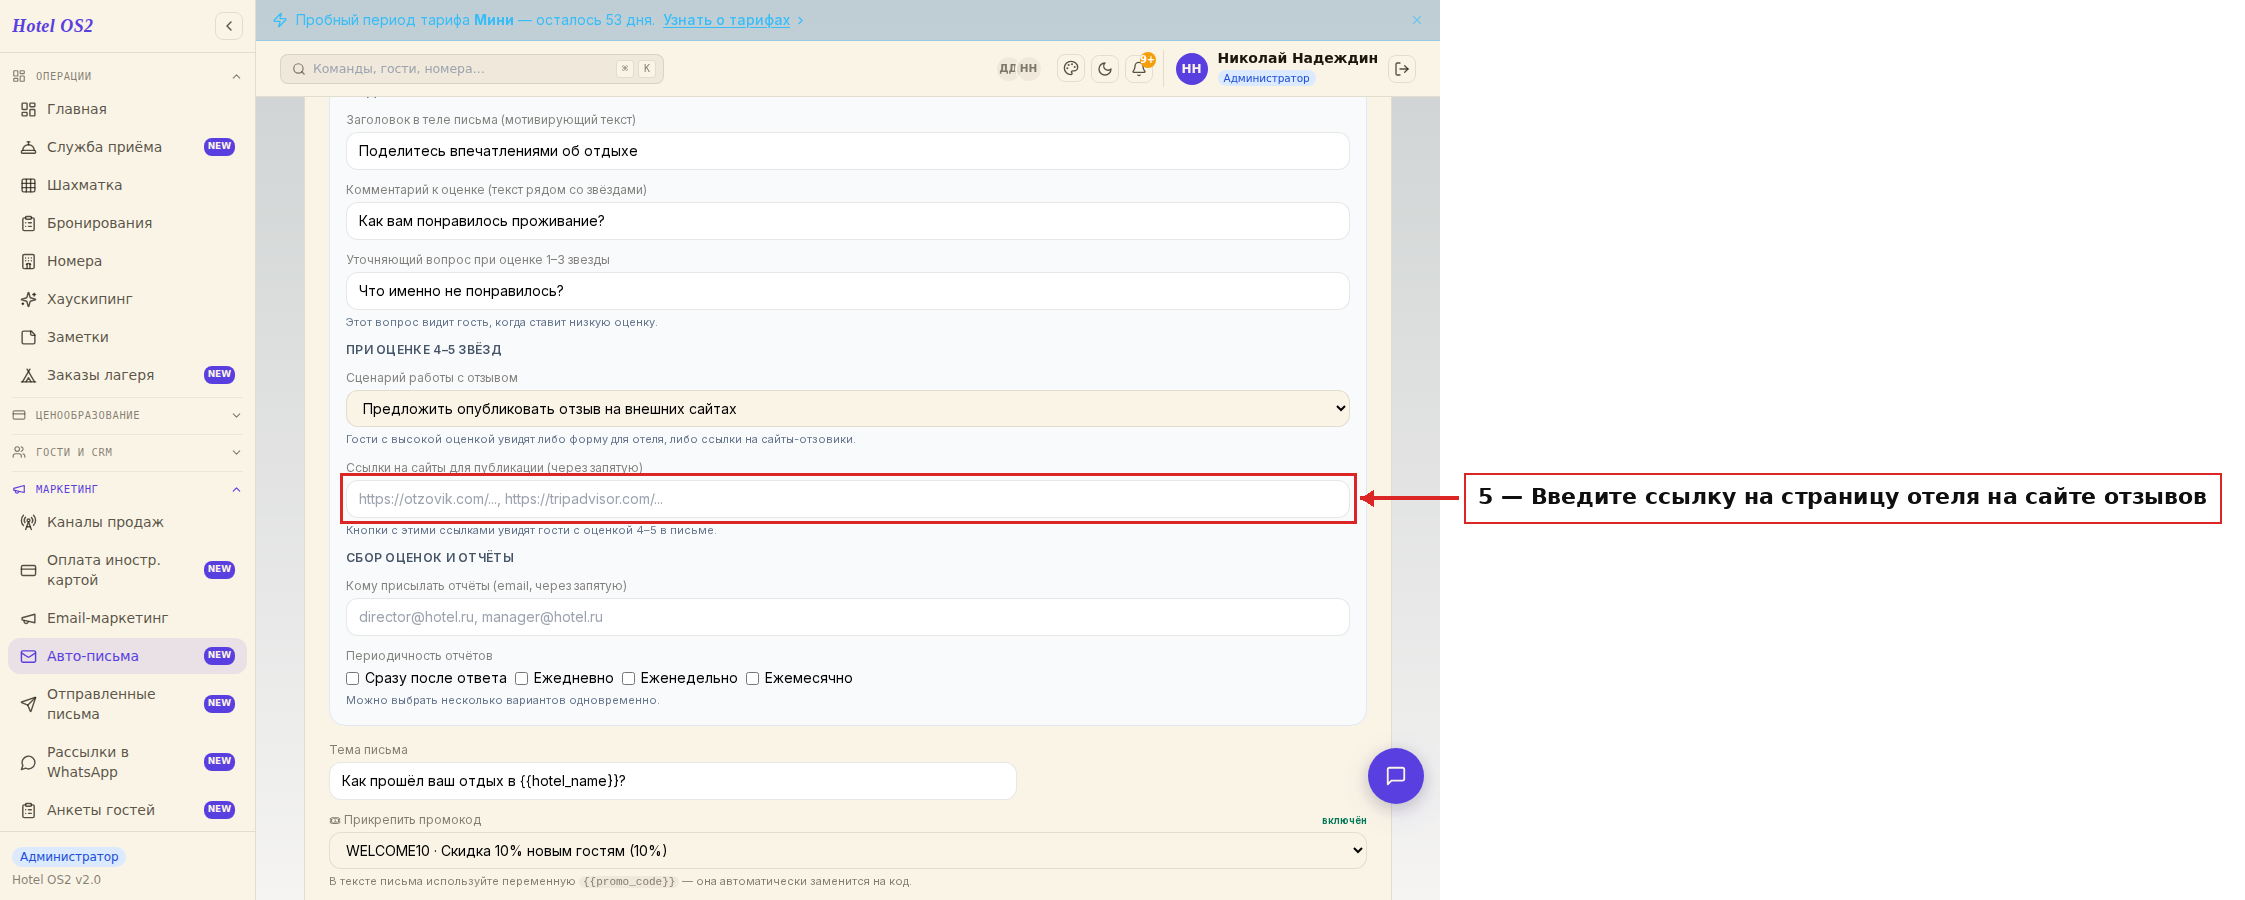Open the notifications bell
This screenshot has width=2245, height=900.
(x=1139, y=69)
